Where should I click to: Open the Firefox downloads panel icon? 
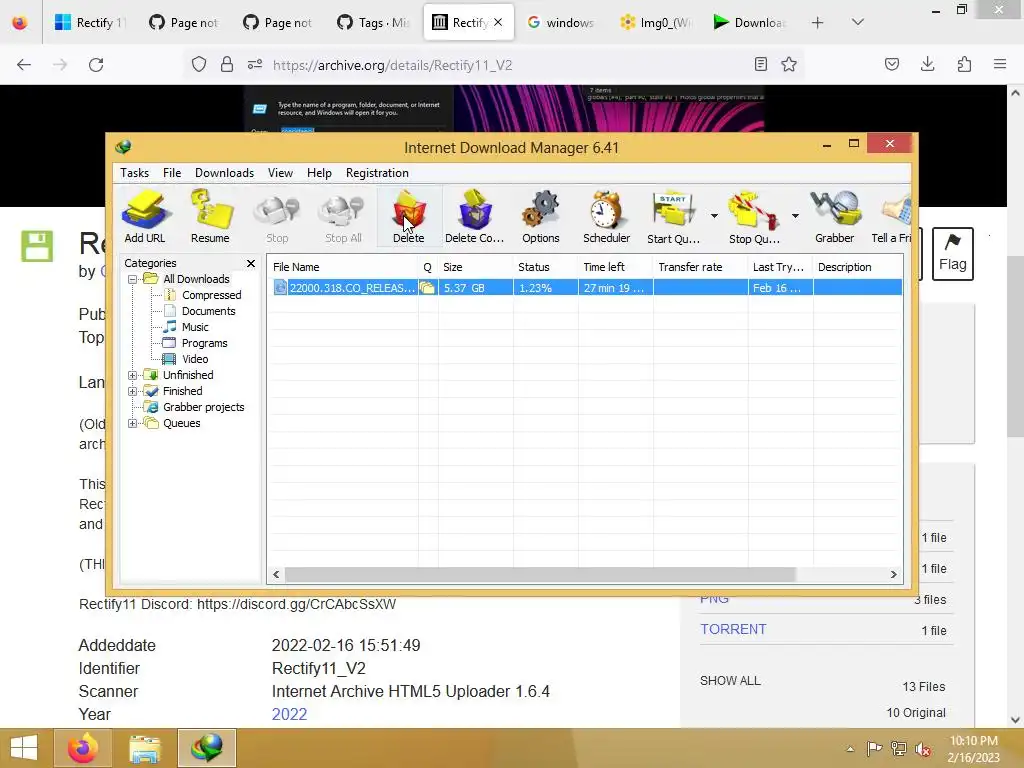927,64
